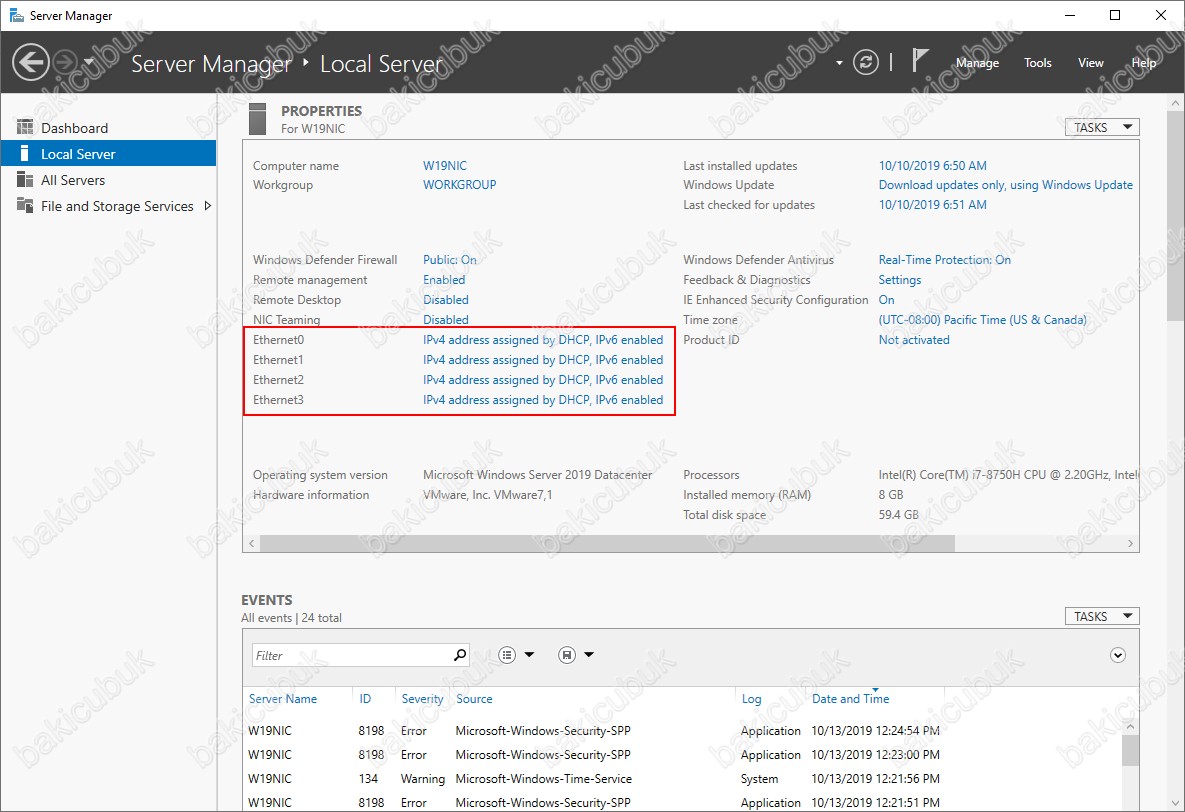Open the notifications flag icon

pos(919,61)
